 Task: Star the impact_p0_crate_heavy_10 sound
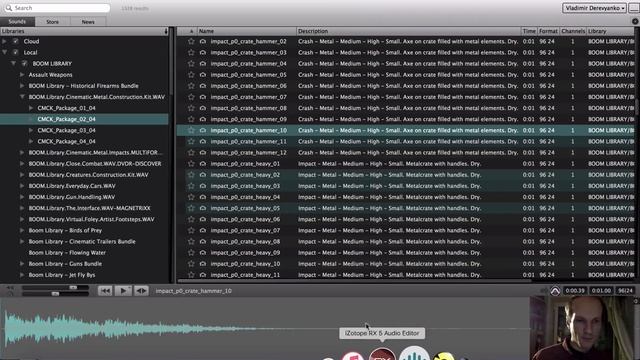pos(191,264)
